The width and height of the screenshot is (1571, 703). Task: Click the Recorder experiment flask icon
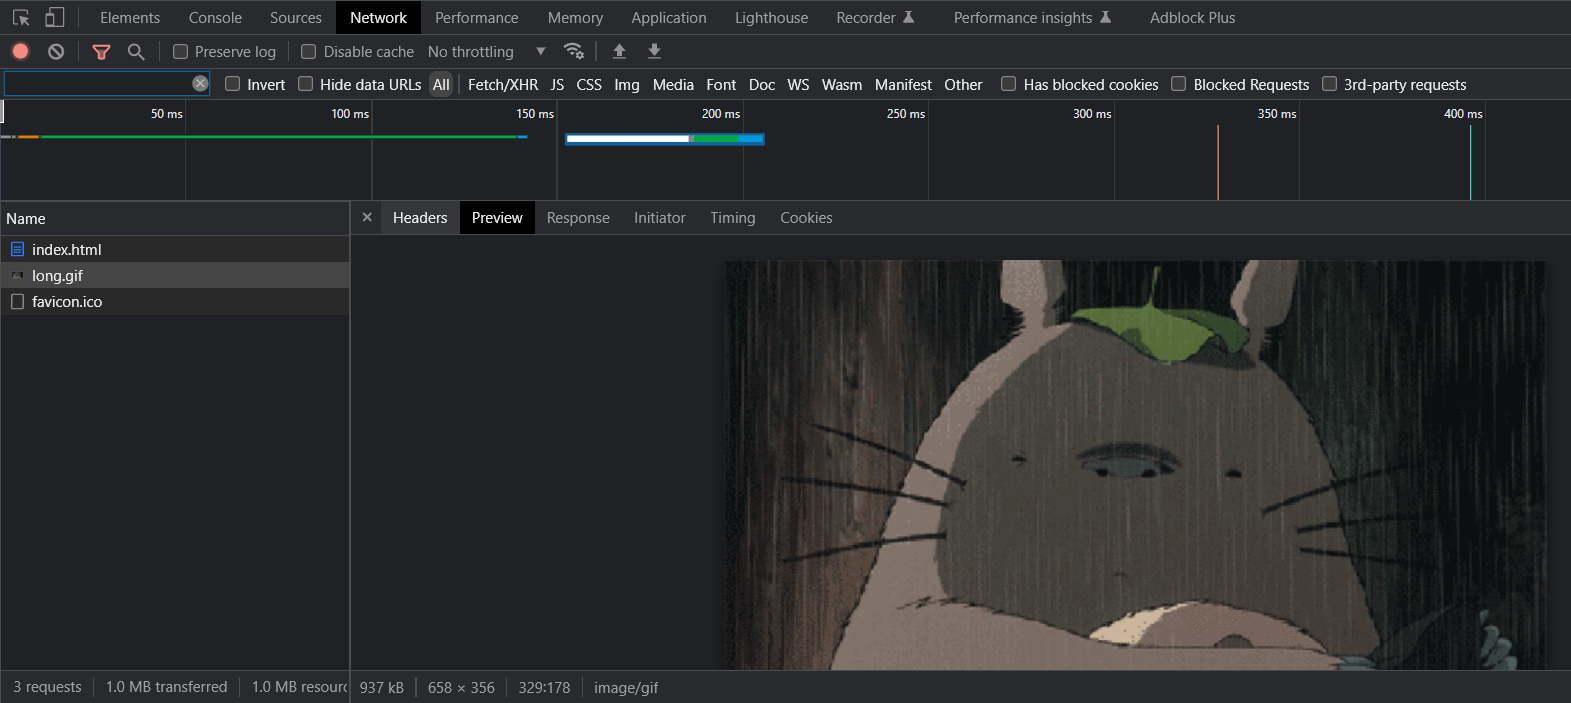(908, 17)
